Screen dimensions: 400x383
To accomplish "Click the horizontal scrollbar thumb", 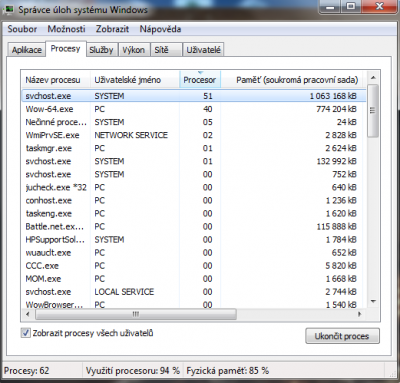I will 136,314.
